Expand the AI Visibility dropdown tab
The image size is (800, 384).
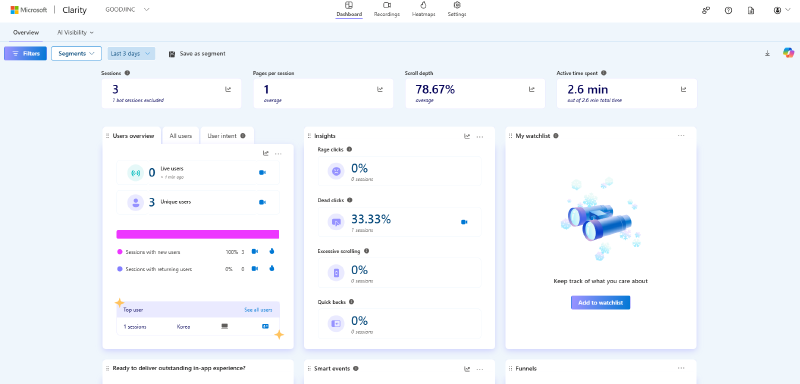pos(76,32)
